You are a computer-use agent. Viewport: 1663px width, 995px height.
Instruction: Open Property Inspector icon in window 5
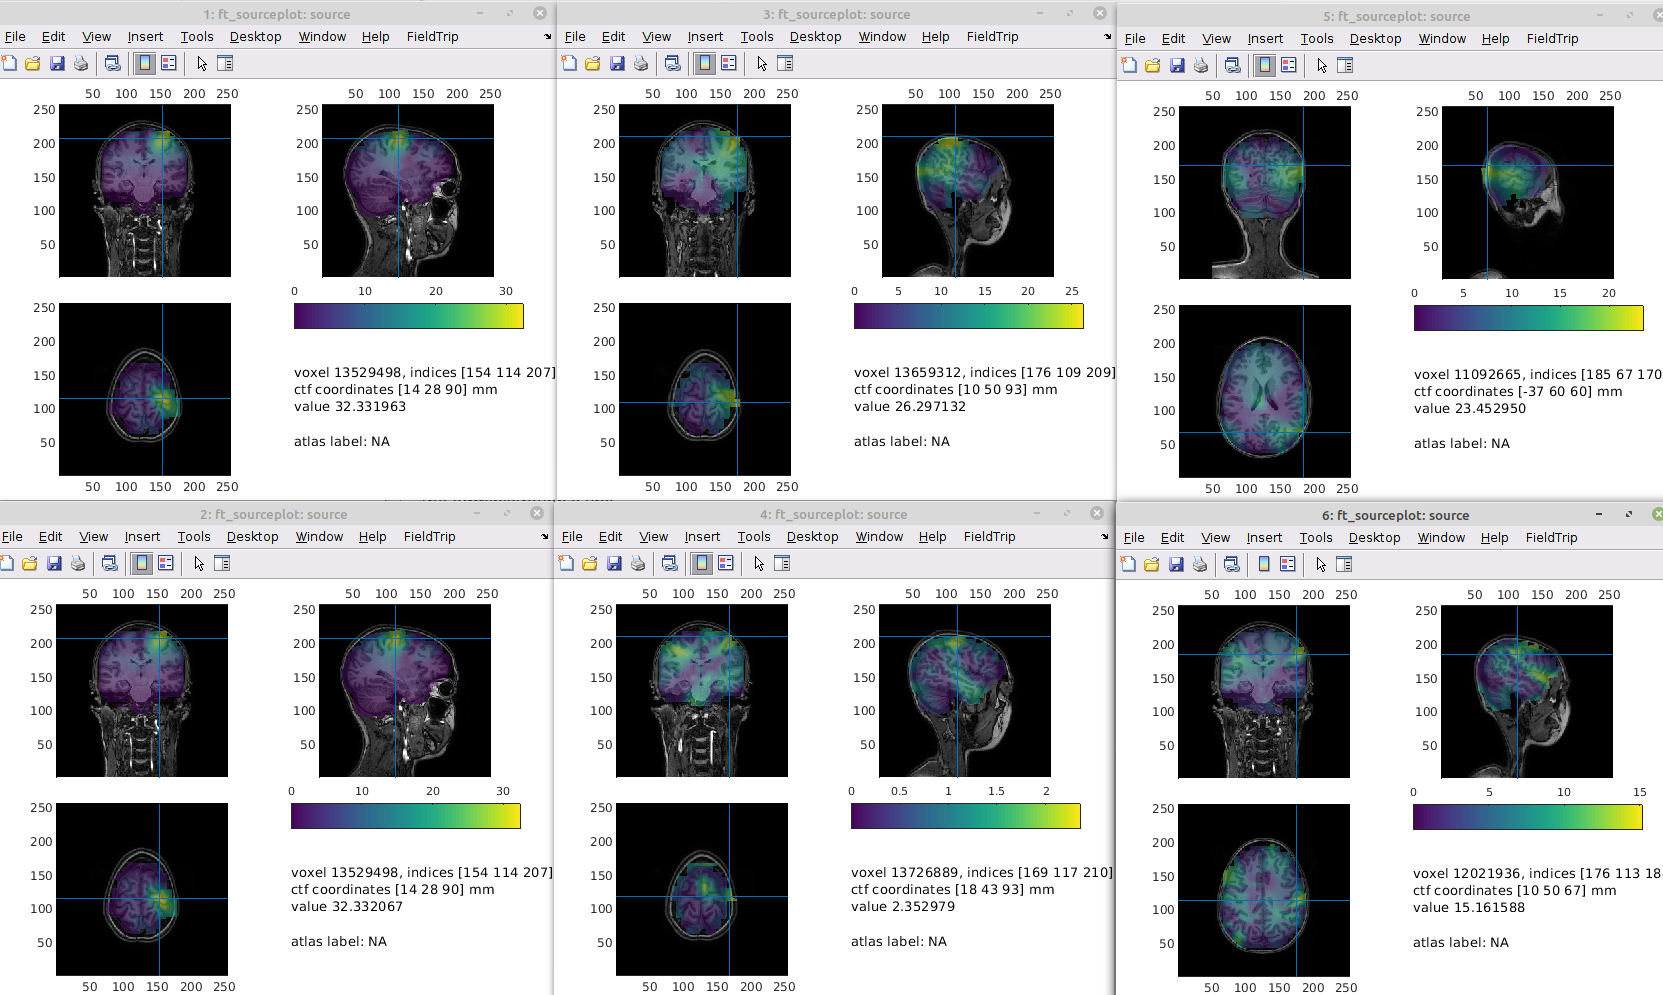tap(1345, 65)
